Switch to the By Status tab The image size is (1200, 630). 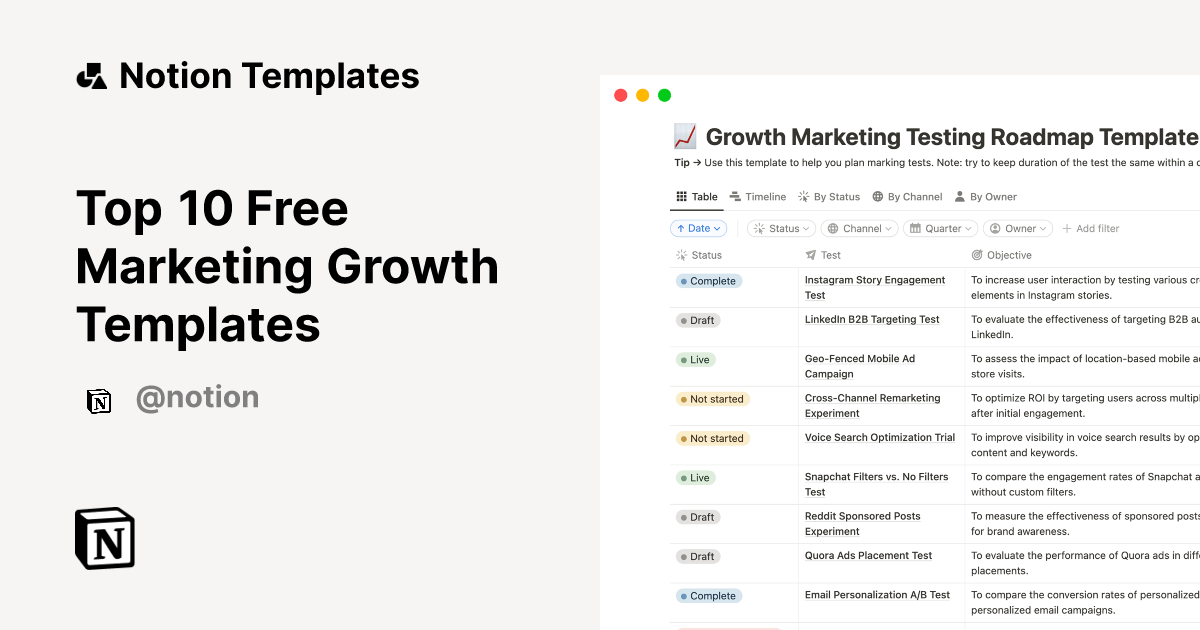tap(829, 196)
